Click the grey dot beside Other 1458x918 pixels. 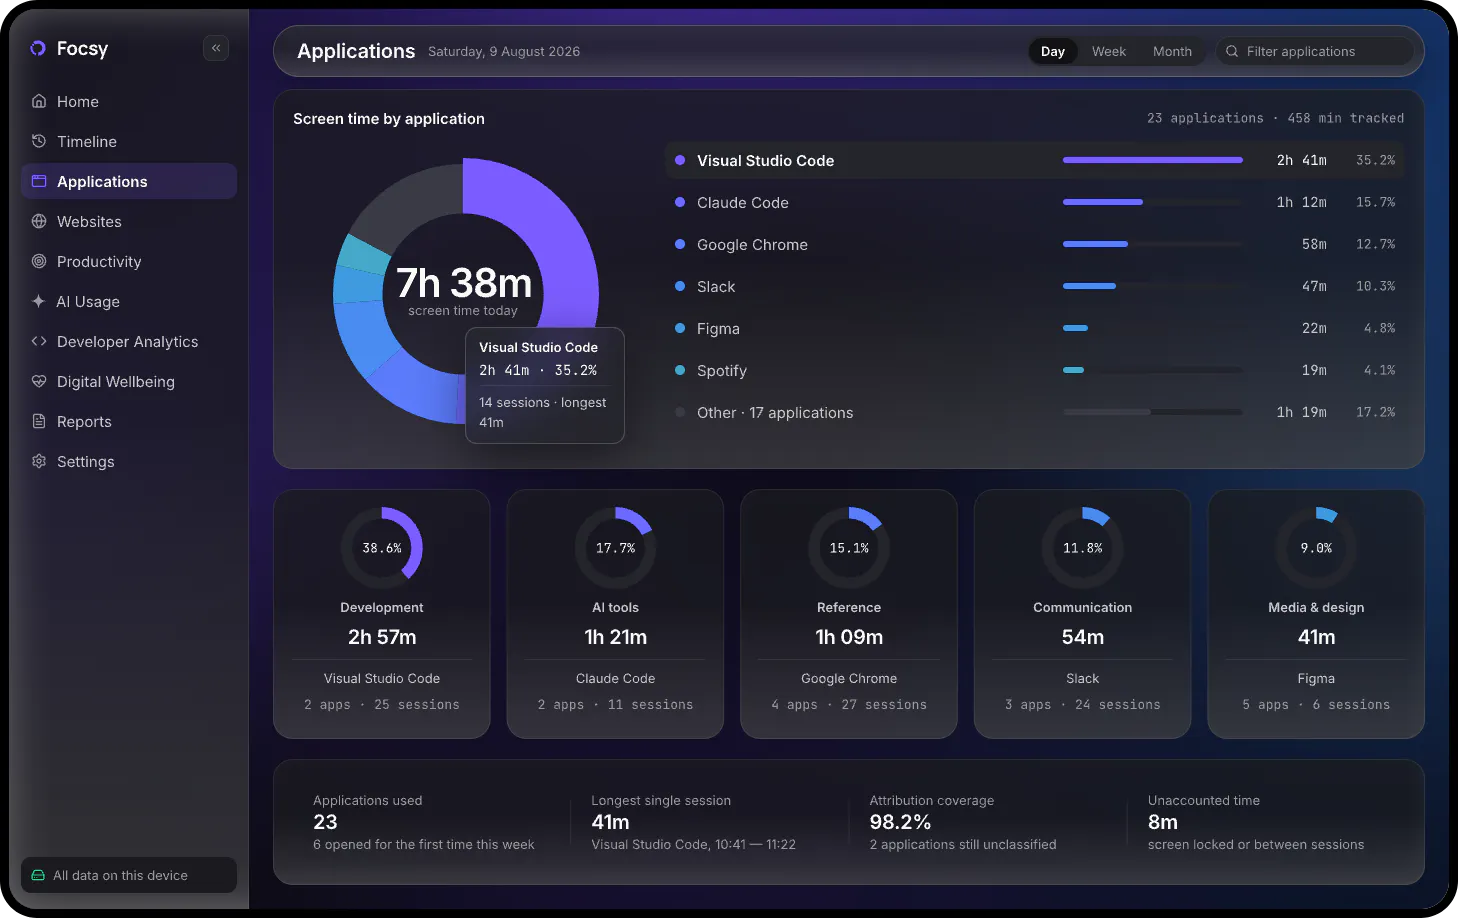680,412
